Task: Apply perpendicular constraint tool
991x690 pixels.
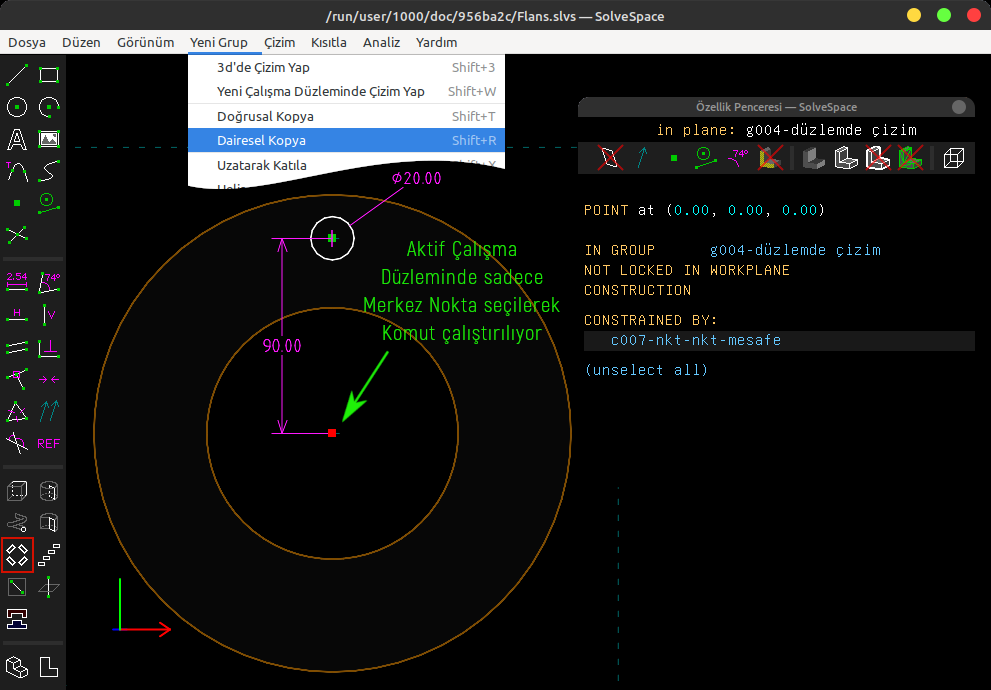Action: pos(49,346)
